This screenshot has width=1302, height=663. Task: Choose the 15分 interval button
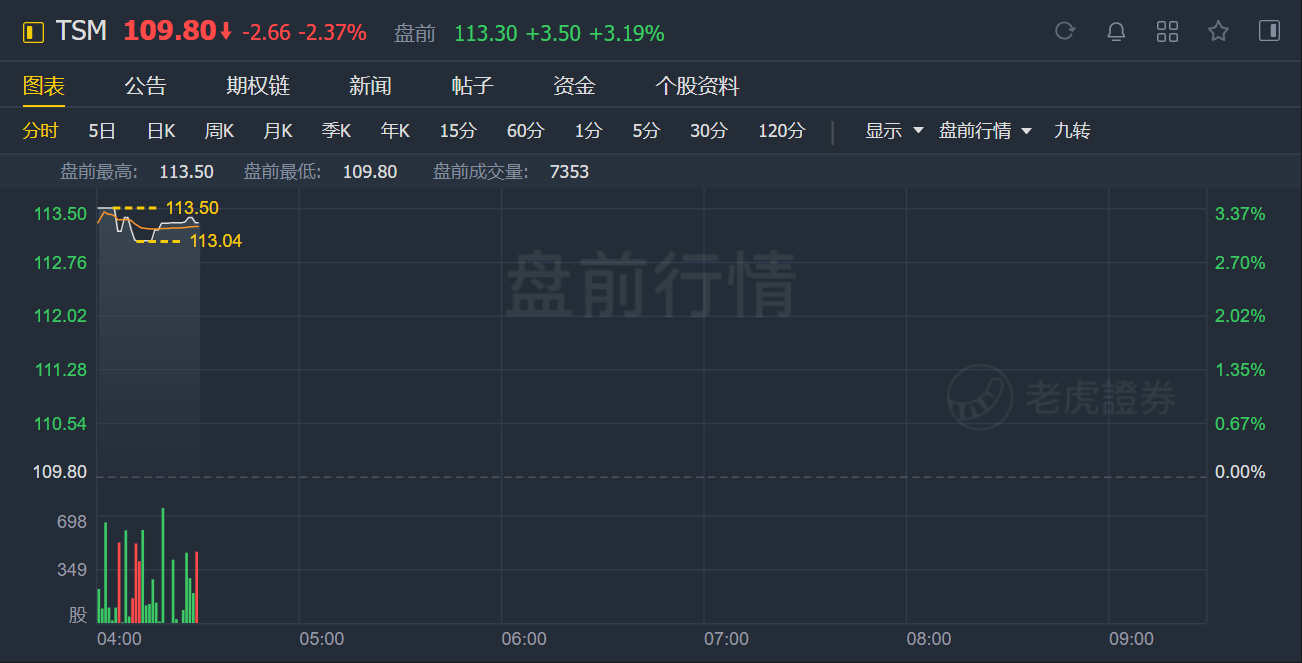[458, 131]
